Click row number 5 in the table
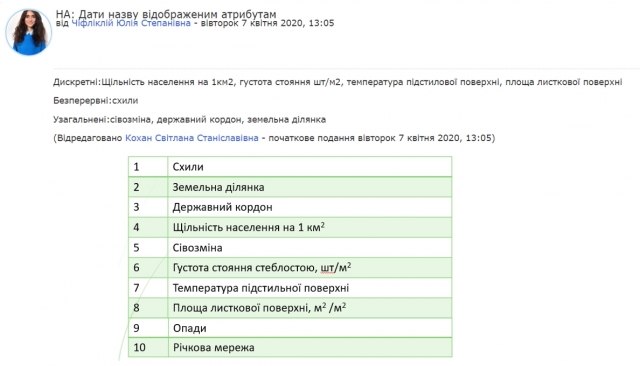640x366 pixels. point(148,247)
